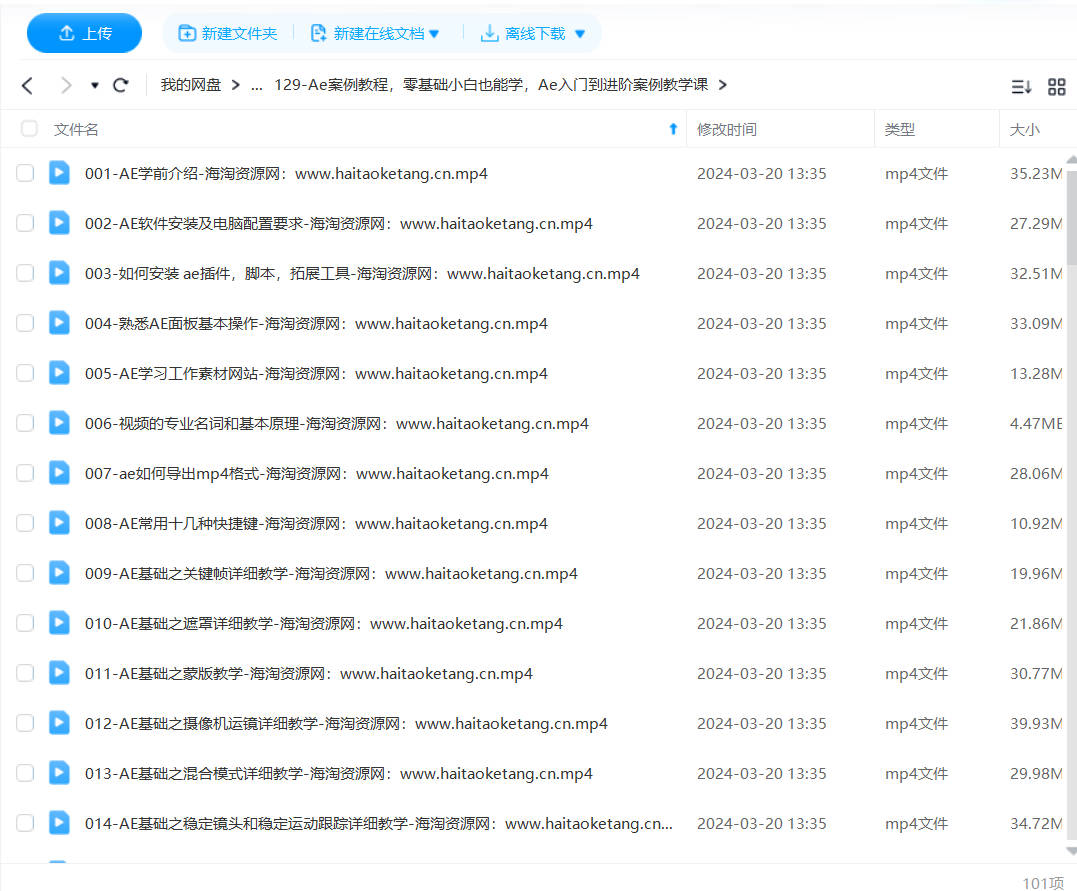This screenshot has width=1077, height=891.
Task: Click the 35.23M size of file 001
Action: [x=1036, y=174]
